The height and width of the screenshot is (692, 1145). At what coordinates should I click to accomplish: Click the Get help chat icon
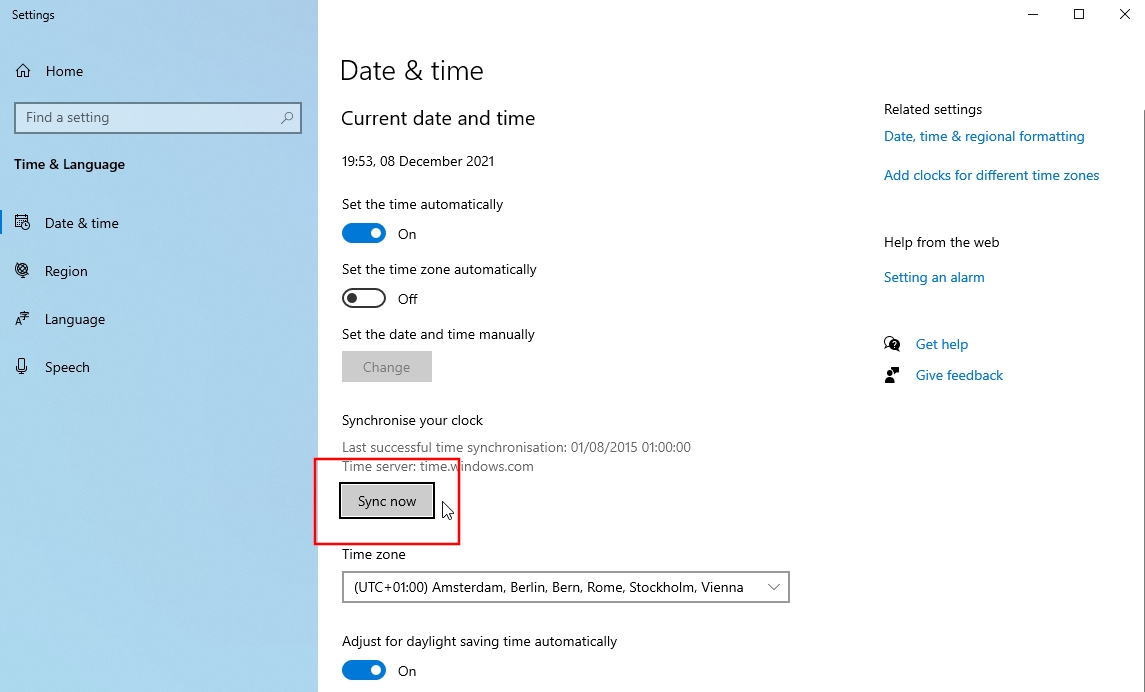(x=892, y=344)
